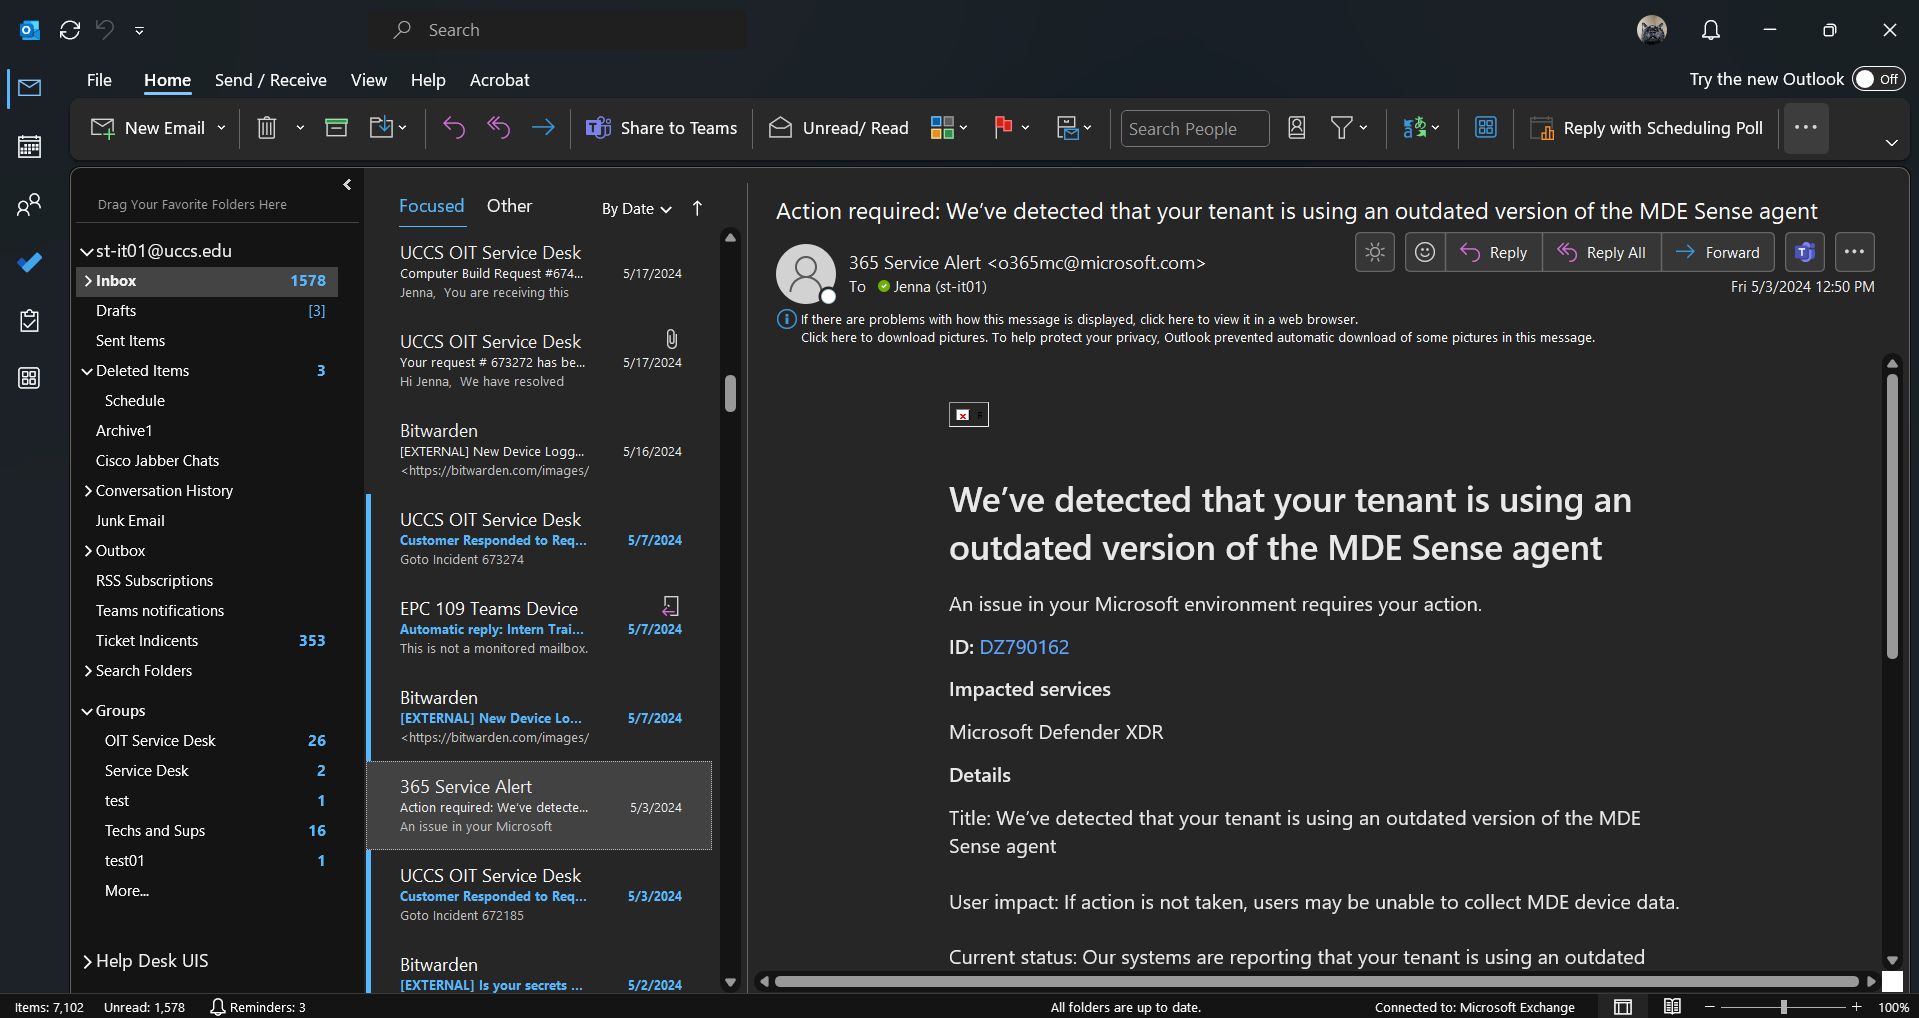
Task: Open More Apps grid in sidebar
Action: (30, 378)
